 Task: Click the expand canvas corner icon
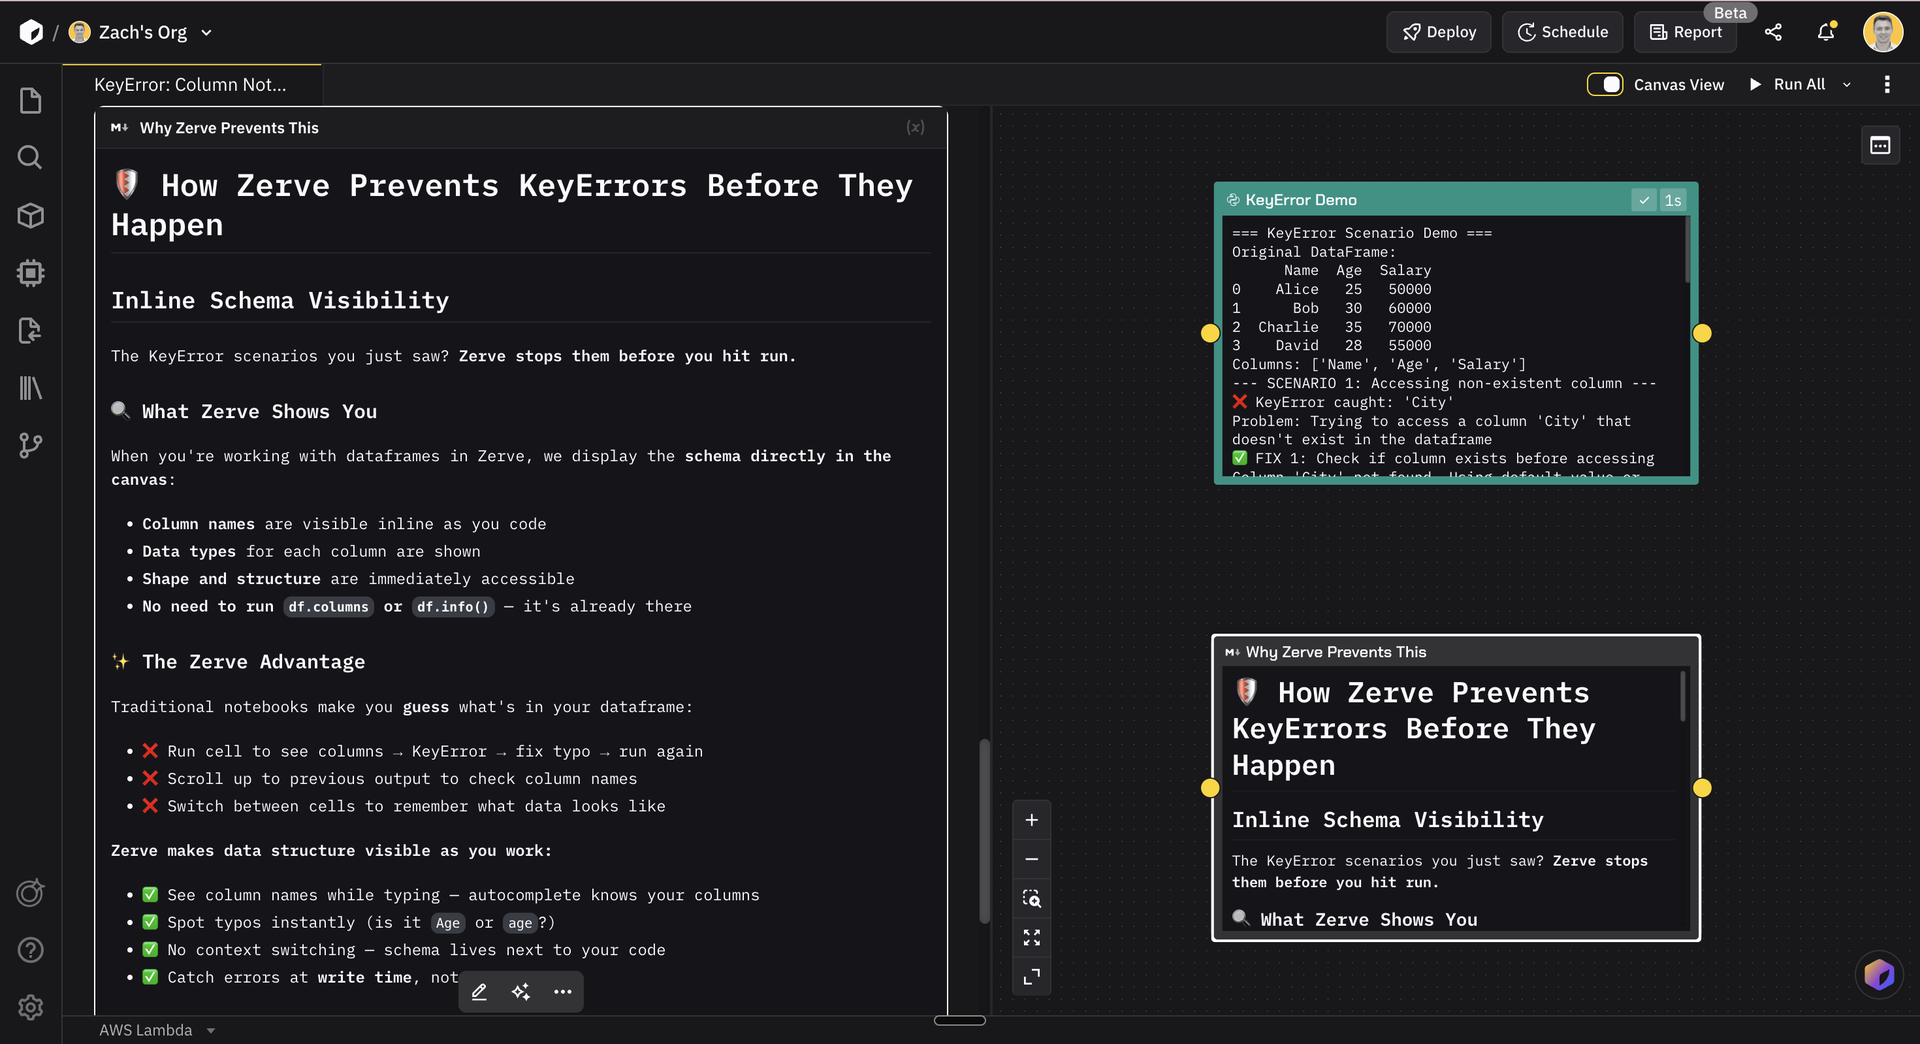point(1032,976)
